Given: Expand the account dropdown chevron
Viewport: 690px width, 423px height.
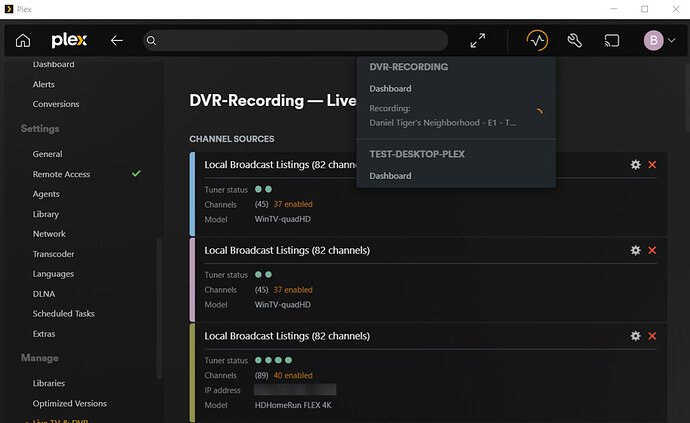Looking at the screenshot, I should 672,40.
